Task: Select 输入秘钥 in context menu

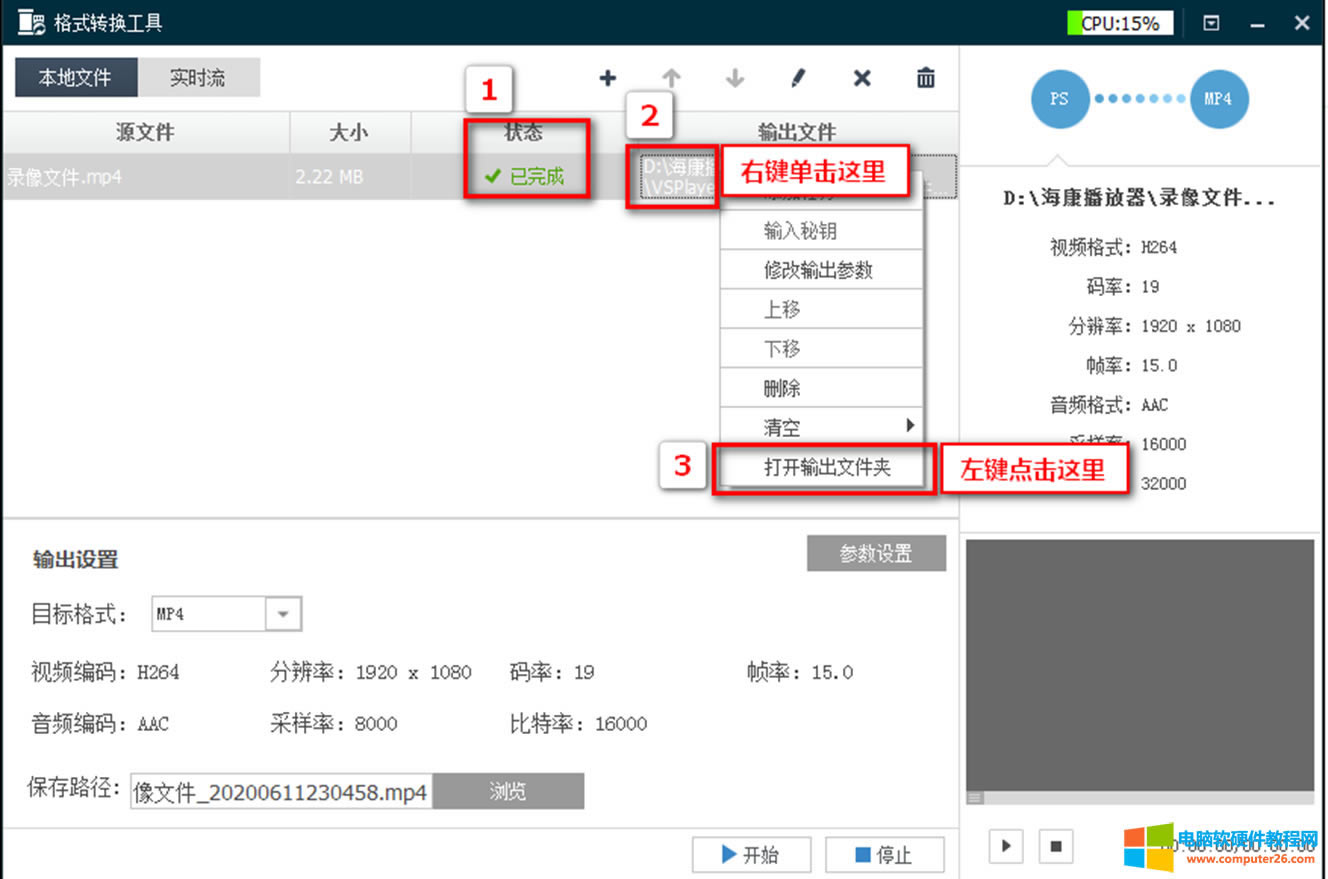Action: click(821, 231)
